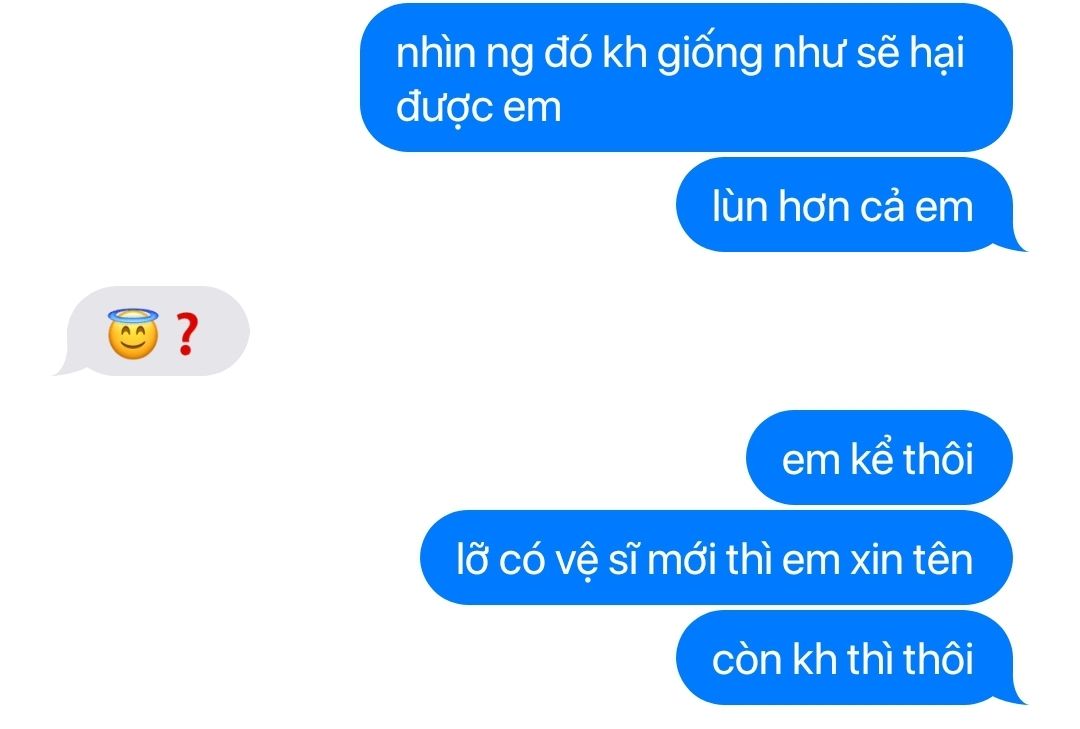The width and height of the screenshot is (1080, 729).
Task: Click the smiling halo emoji
Action: pyautogui.click(x=133, y=333)
